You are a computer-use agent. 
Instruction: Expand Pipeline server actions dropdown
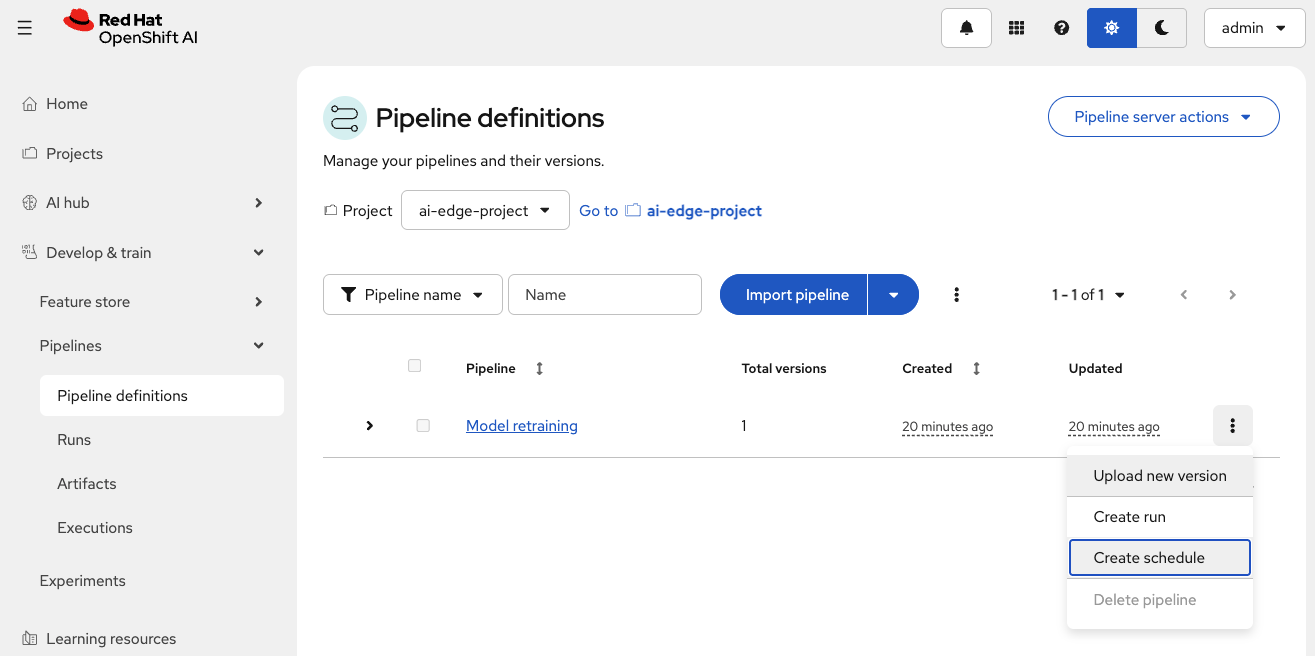point(1163,117)
